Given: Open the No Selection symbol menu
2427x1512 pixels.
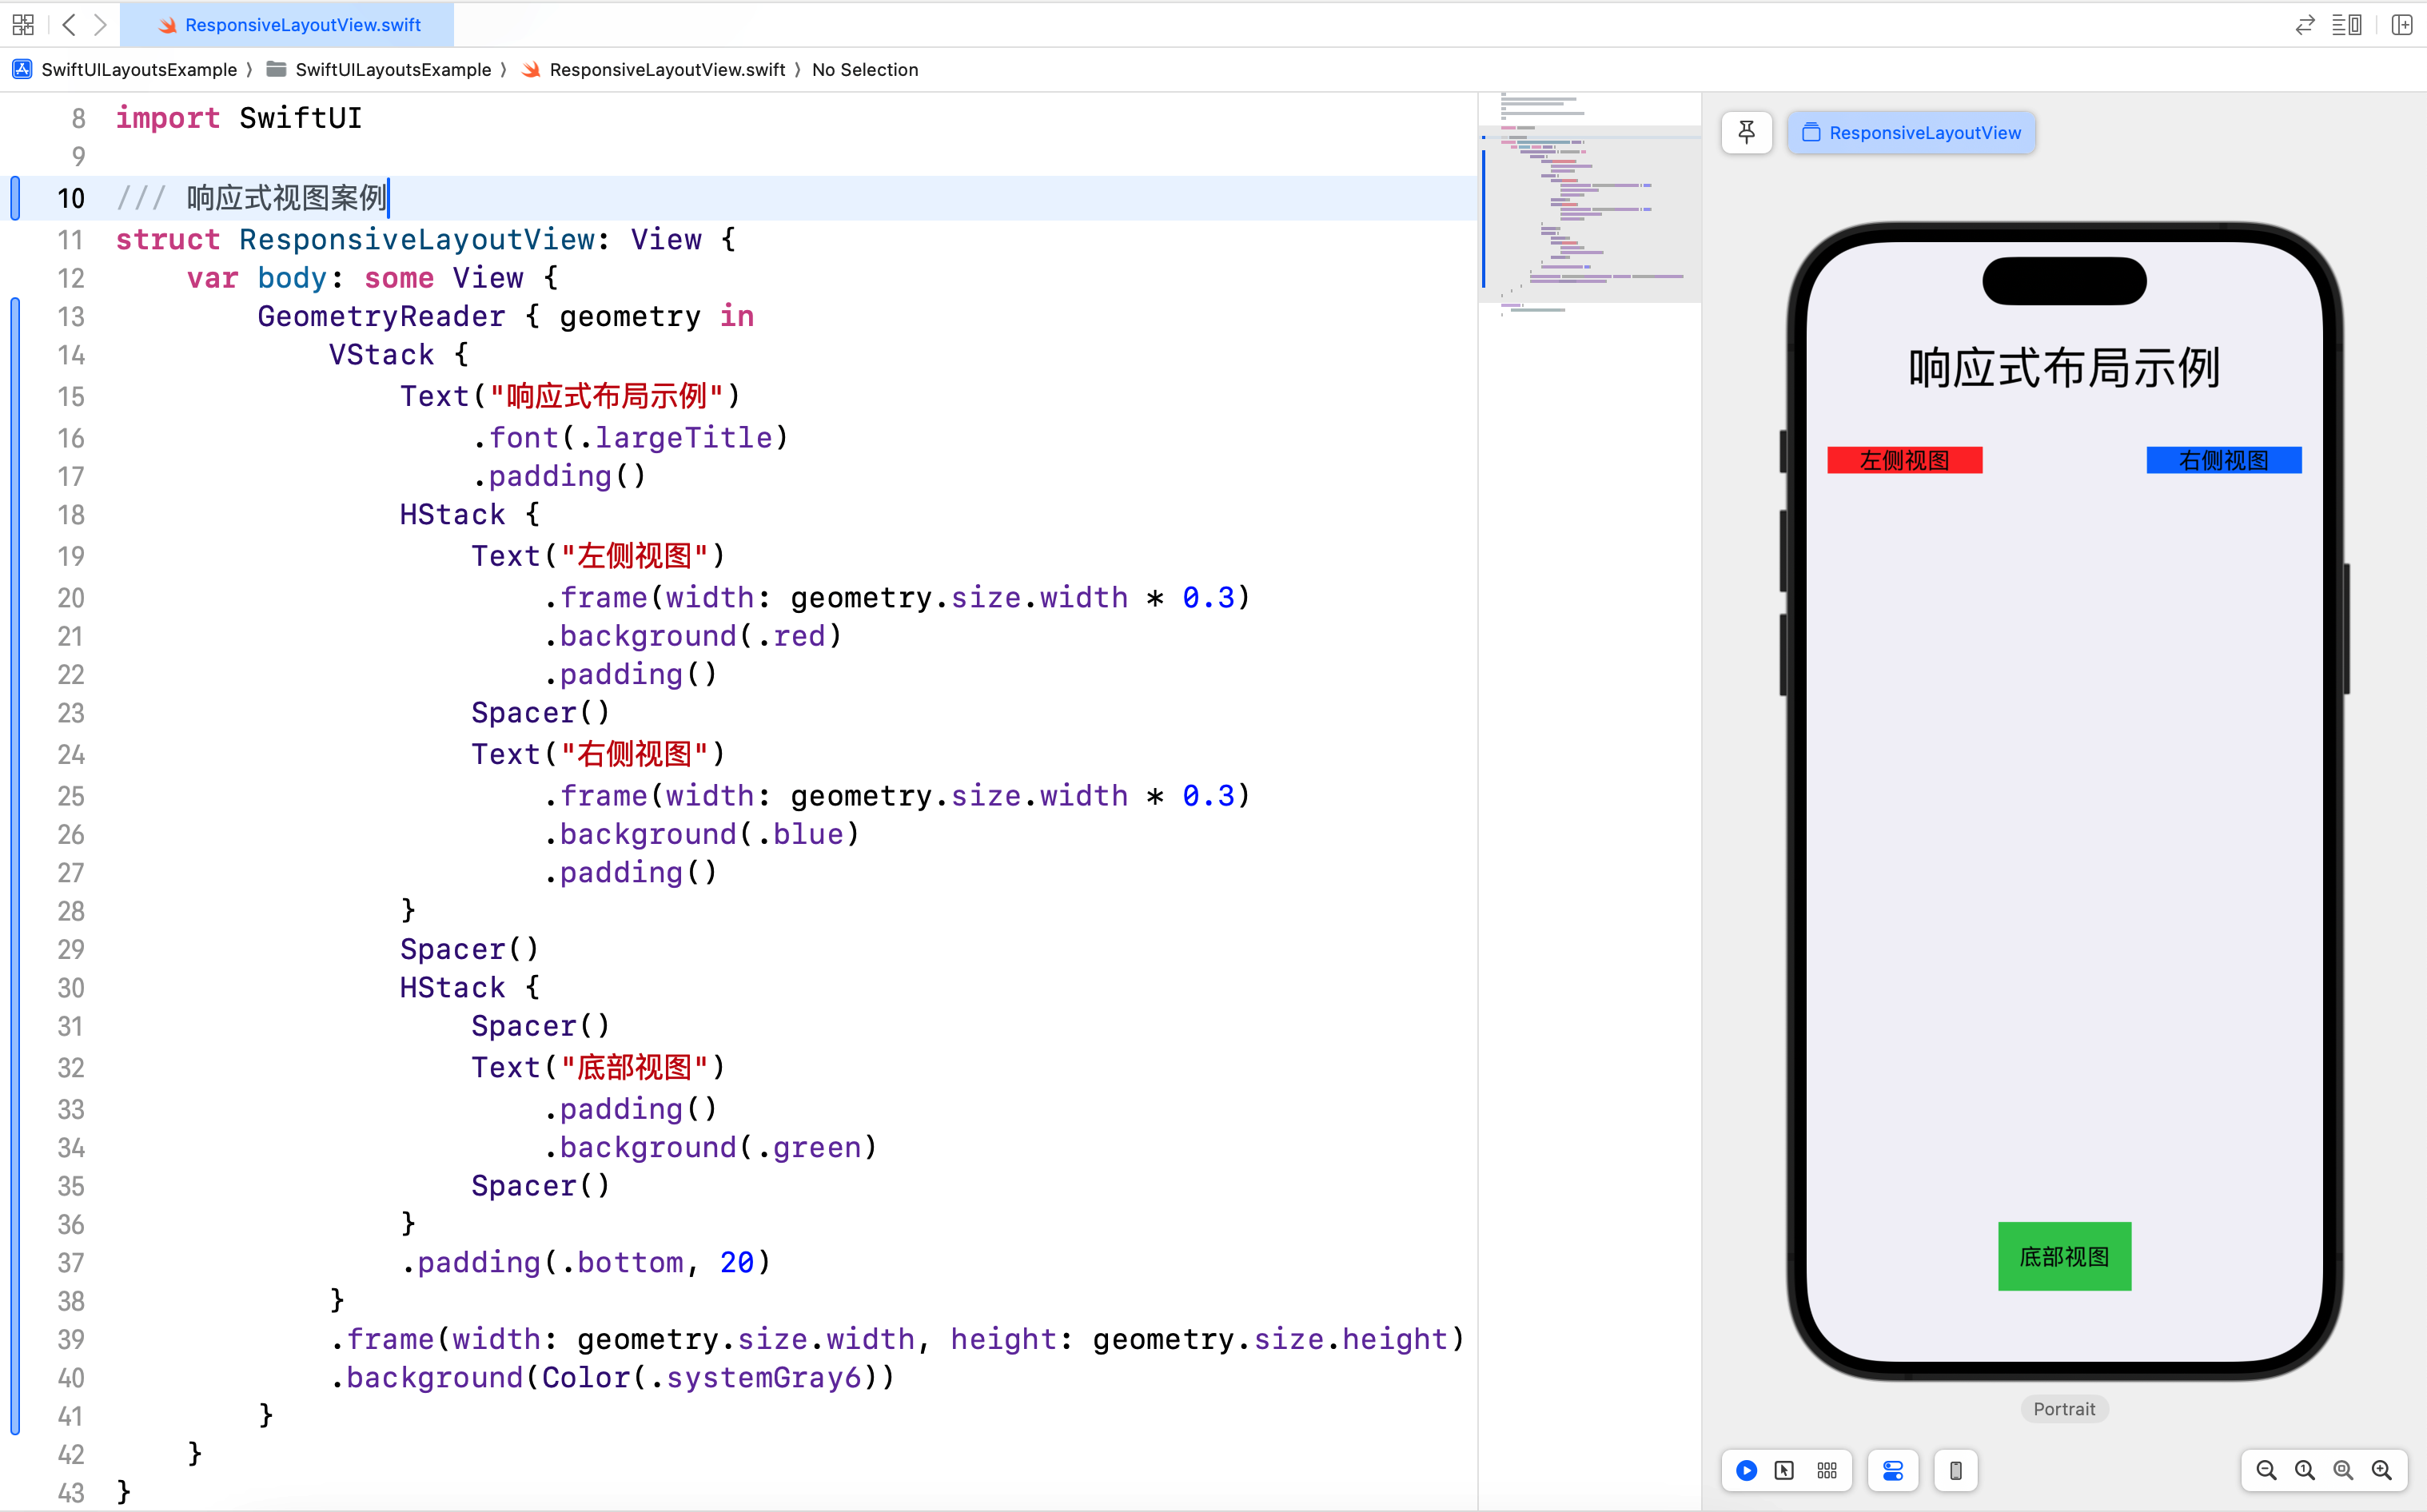Looking at the screenshot, I should (865, 69).
